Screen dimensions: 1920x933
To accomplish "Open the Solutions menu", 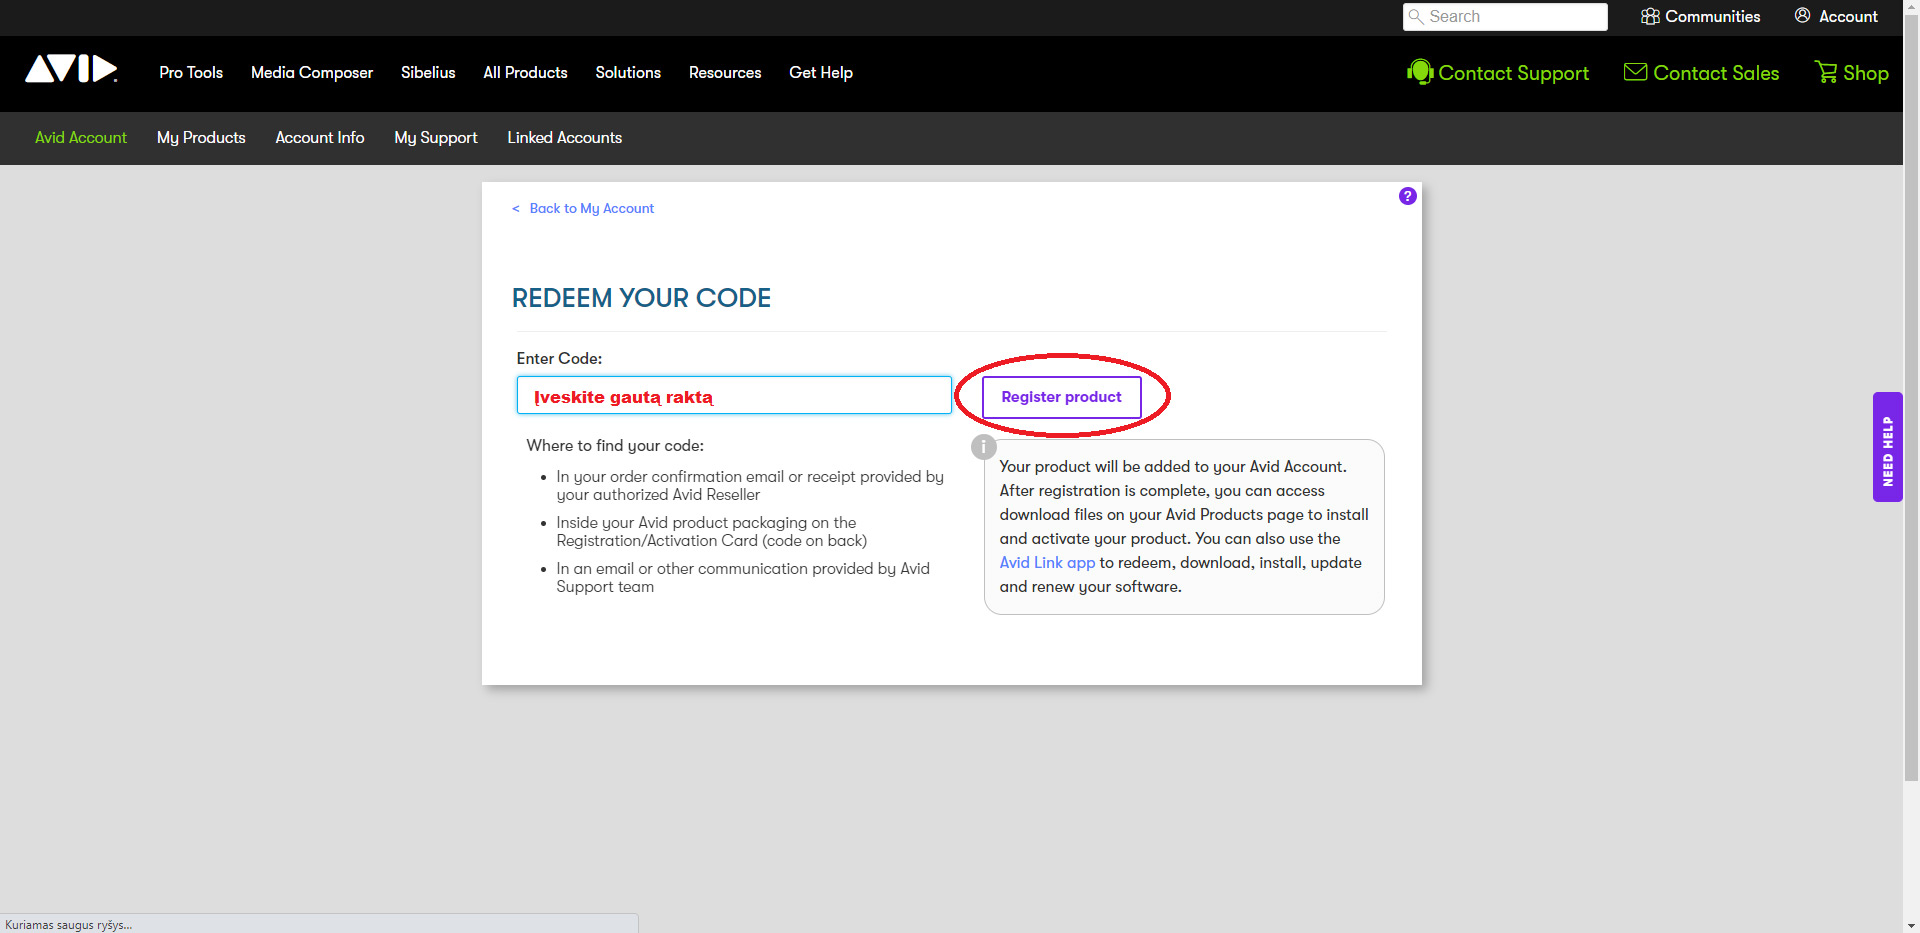I will coord(628,73).
